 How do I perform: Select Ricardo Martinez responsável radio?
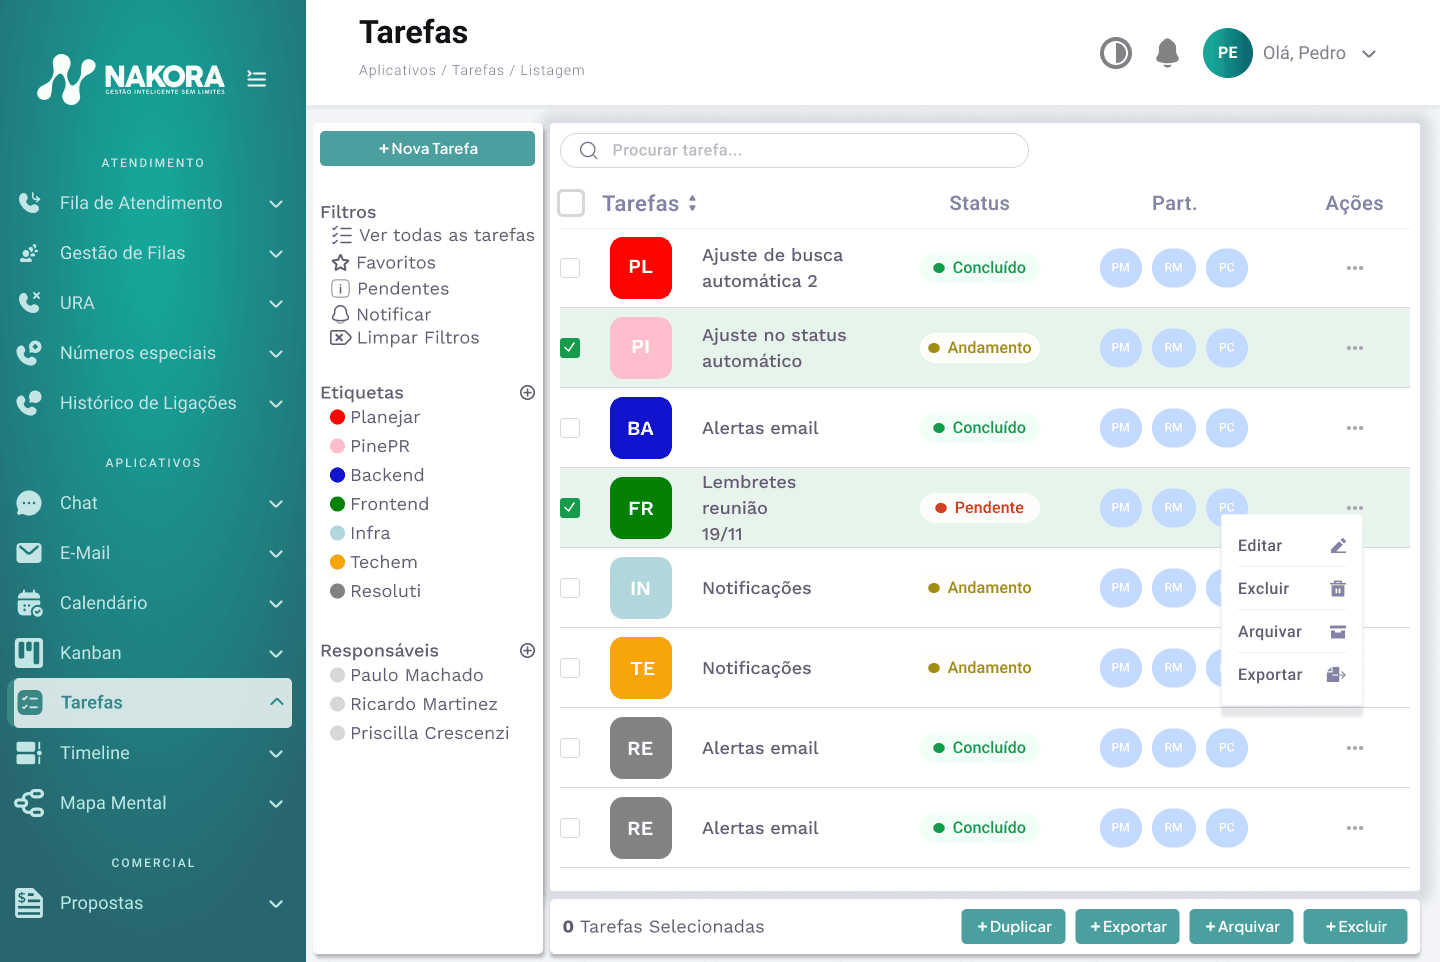tap(338, 704)
